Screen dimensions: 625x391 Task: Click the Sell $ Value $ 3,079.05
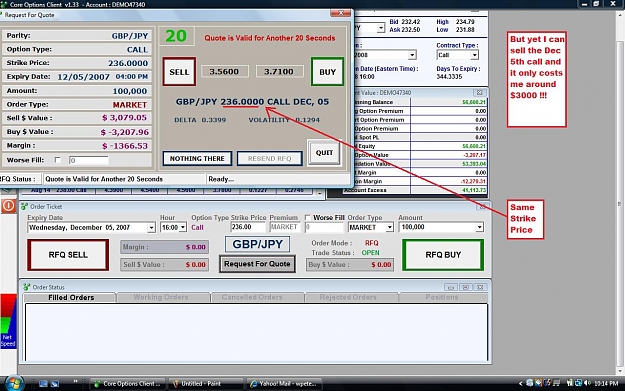tap(124, 118)
